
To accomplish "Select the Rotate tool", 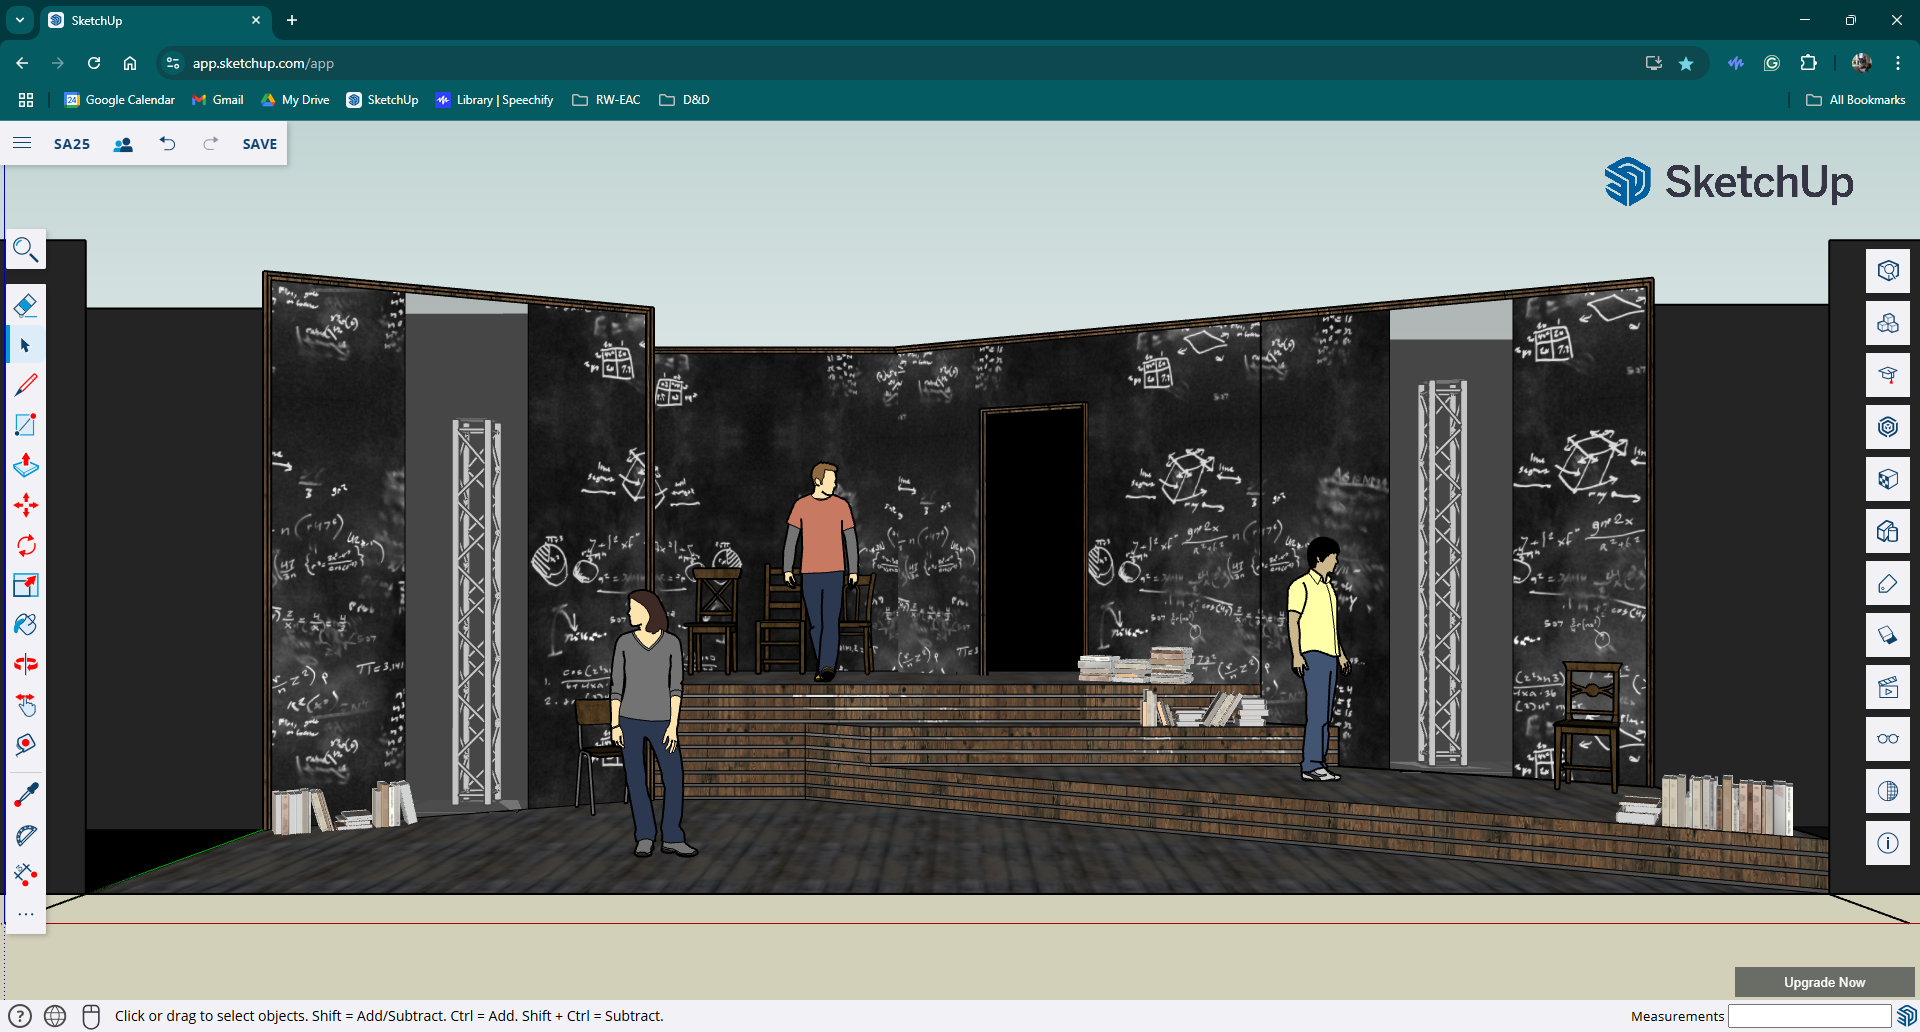I will (x=26, y=545).
